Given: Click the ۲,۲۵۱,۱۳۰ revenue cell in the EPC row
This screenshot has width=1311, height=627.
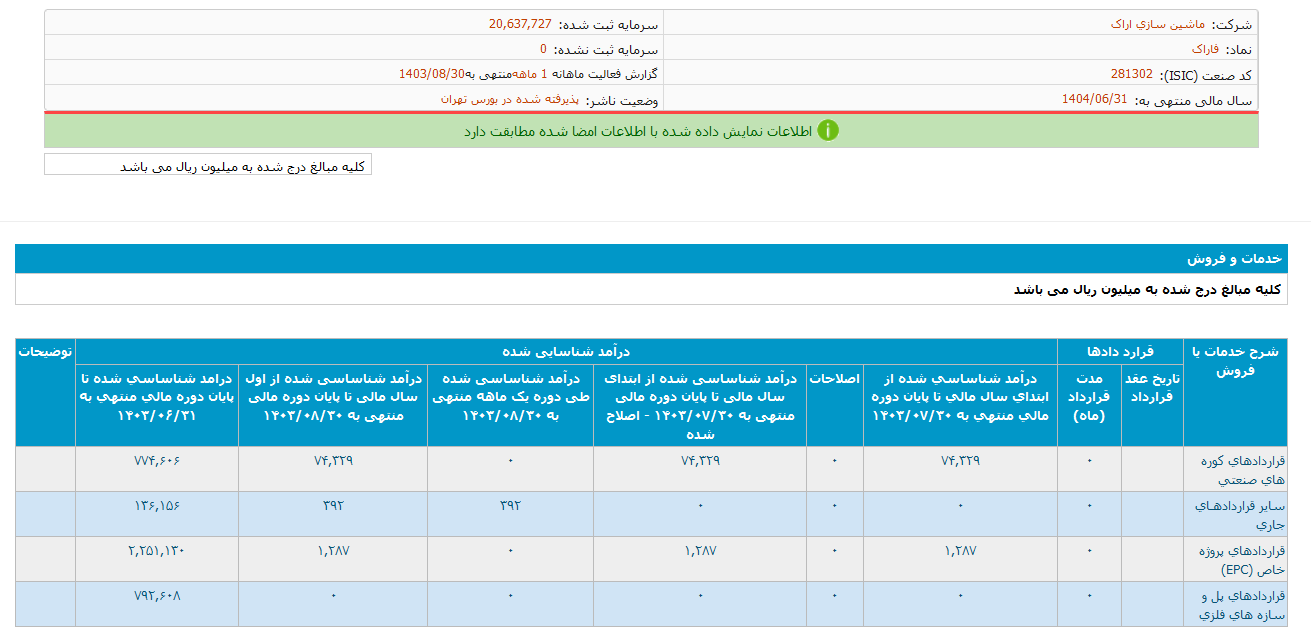Looking at the screenshot, I should 157,550.
